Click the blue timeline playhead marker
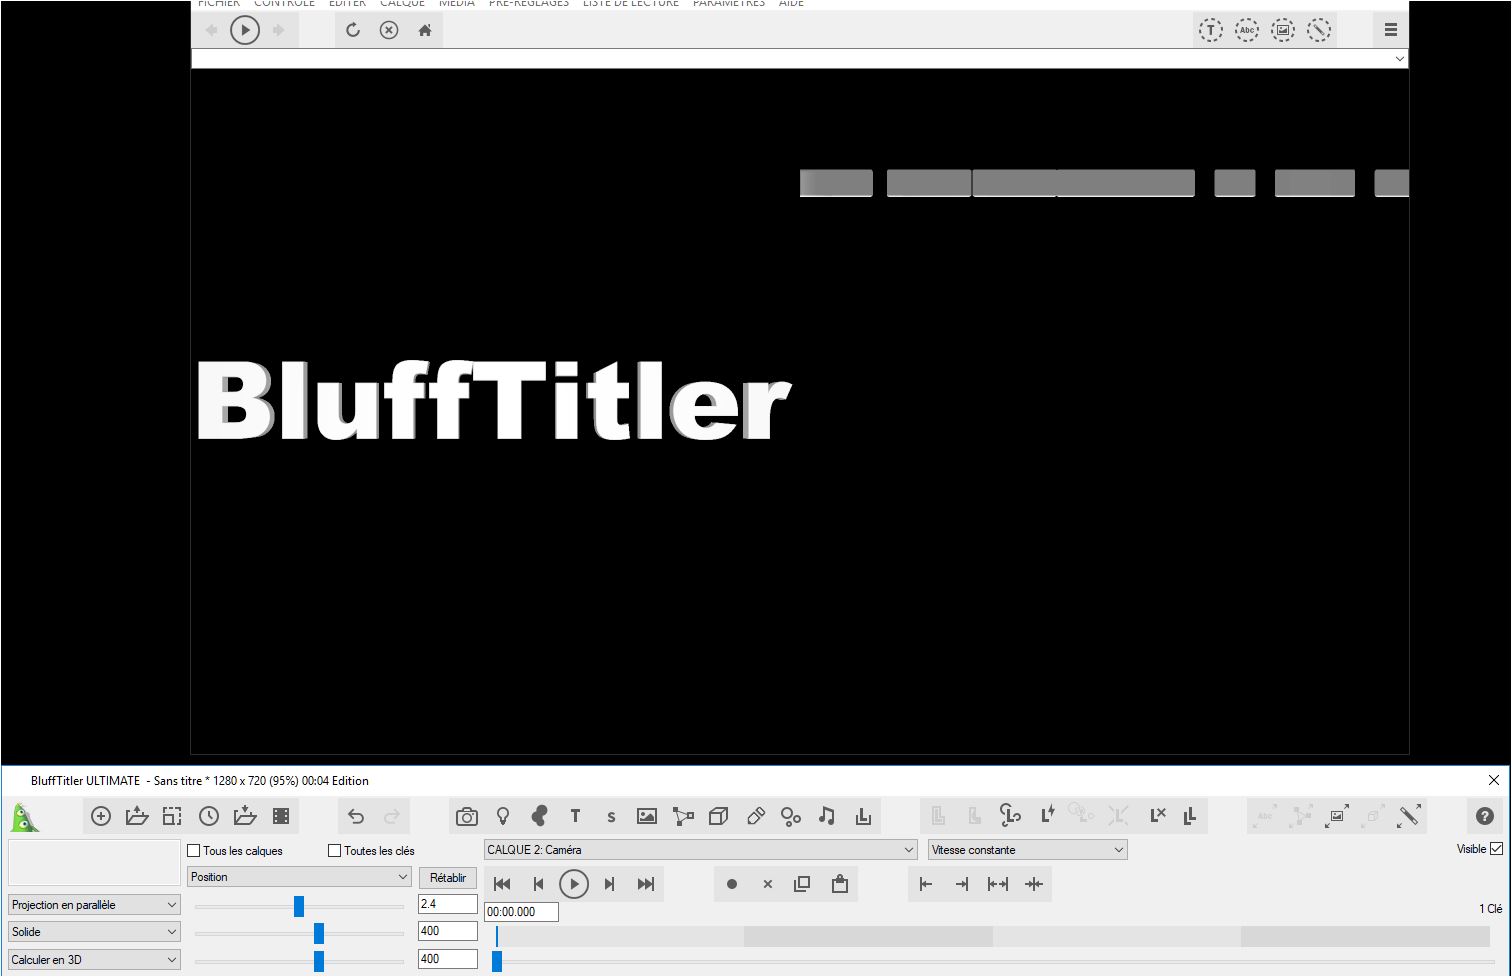The image size is (1512, 977). coord(497,961)
